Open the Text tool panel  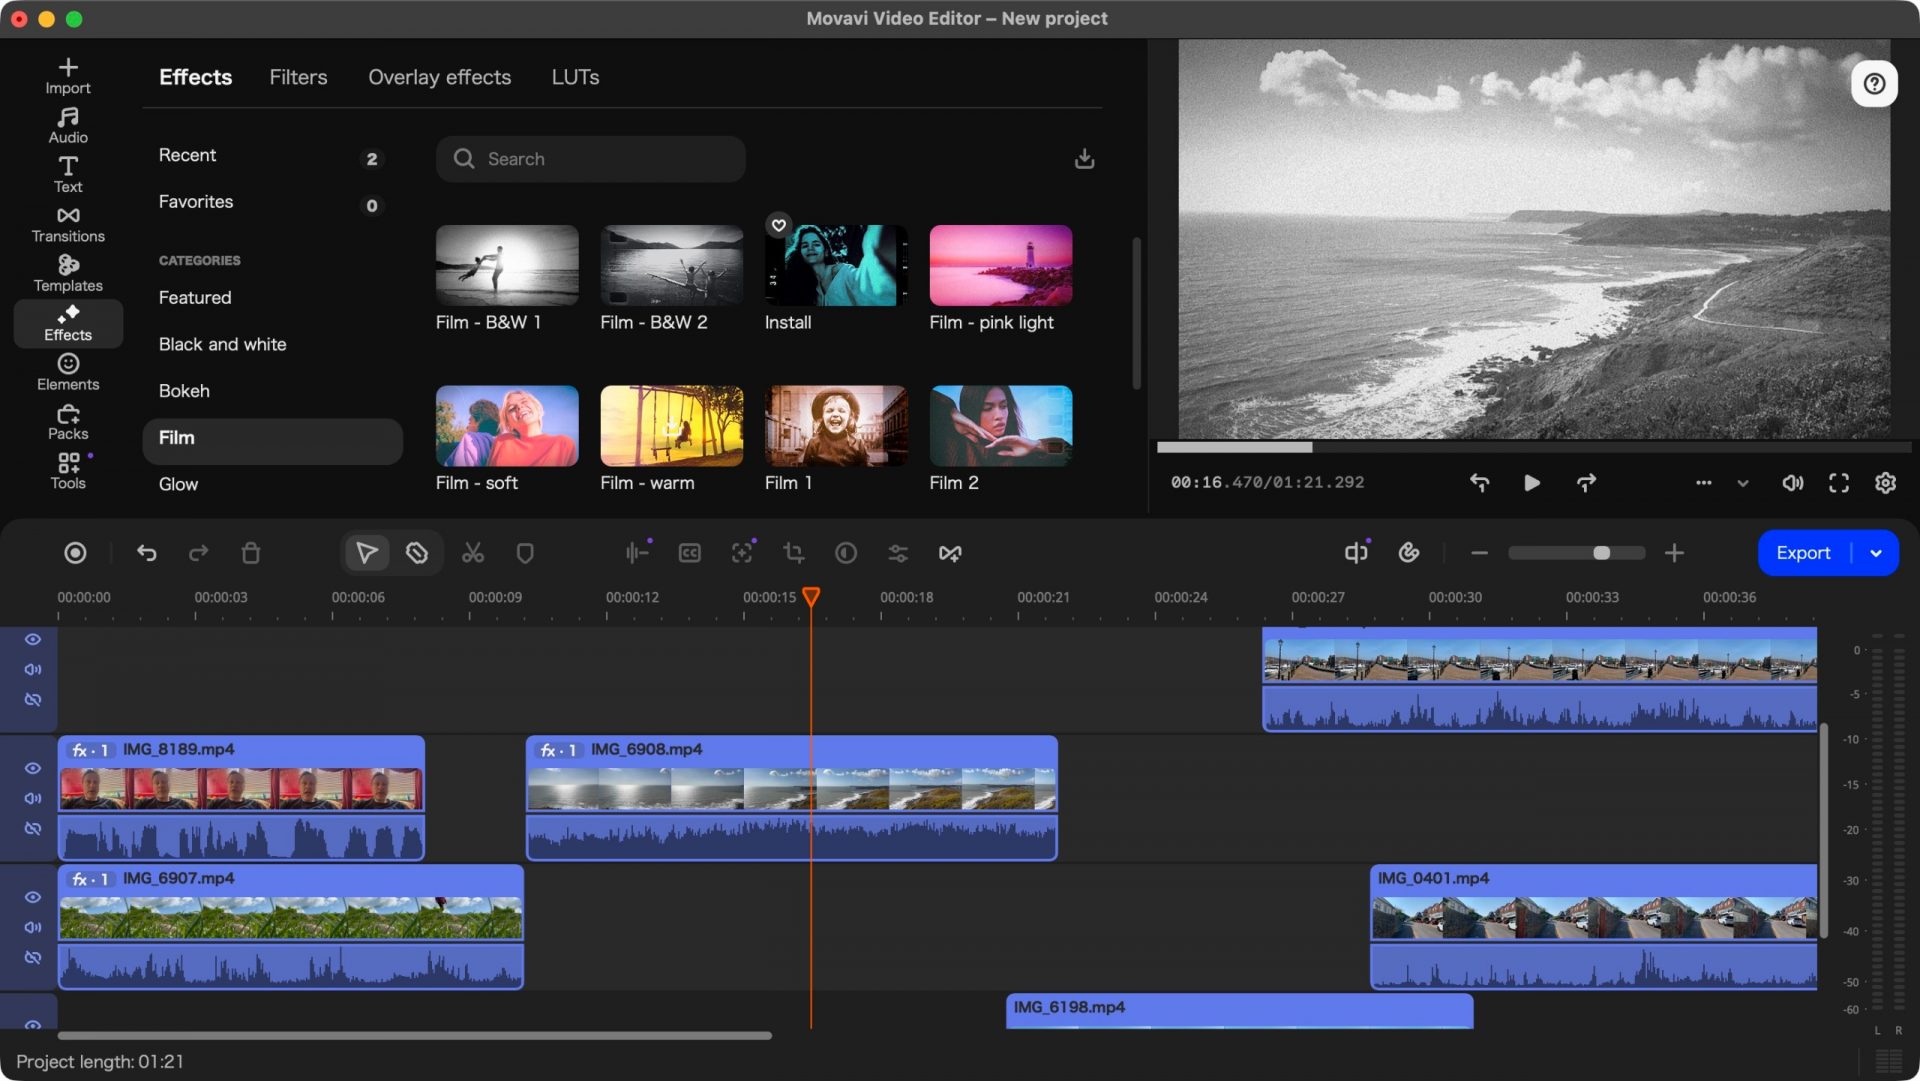pos(68,175)
